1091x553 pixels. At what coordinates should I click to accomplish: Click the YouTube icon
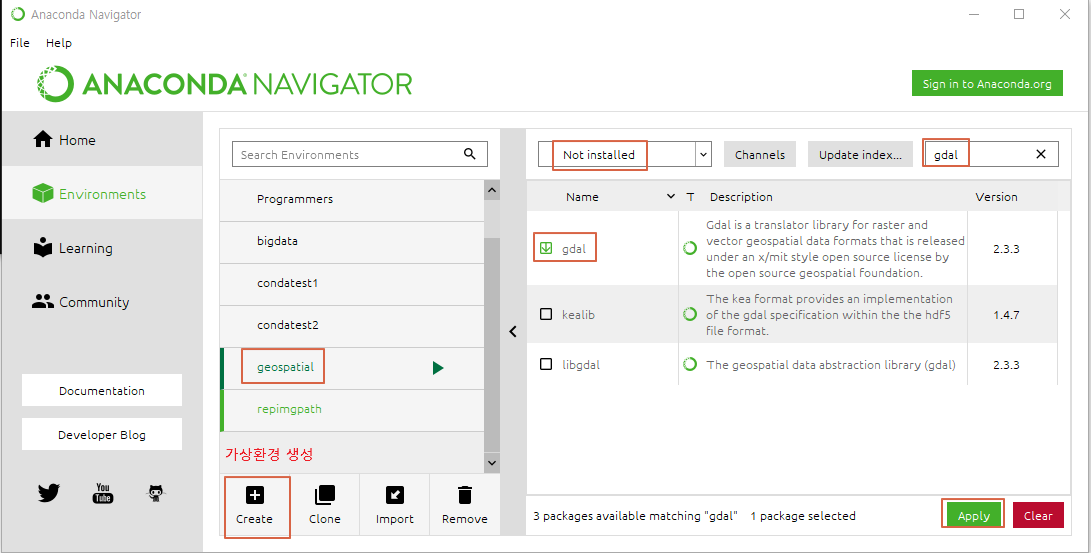103,493
